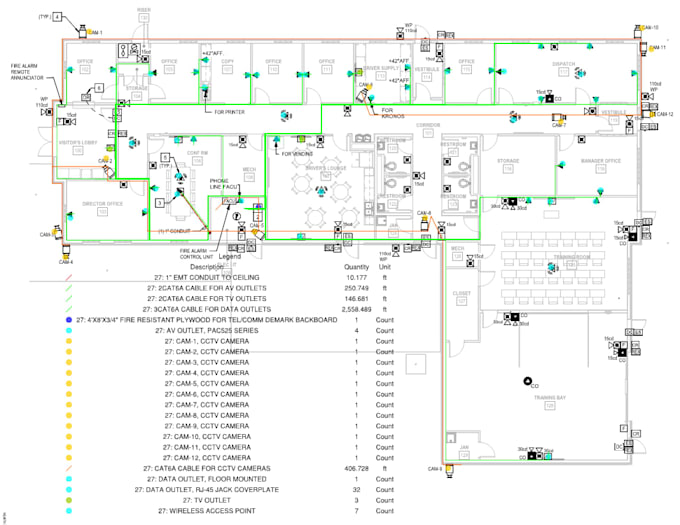Image resolution: width=680 pixels, height=525 pixels.
Task: Select the orange line marker beside 1" EMT CONDUIT
Action: click(x=69, y=277)
